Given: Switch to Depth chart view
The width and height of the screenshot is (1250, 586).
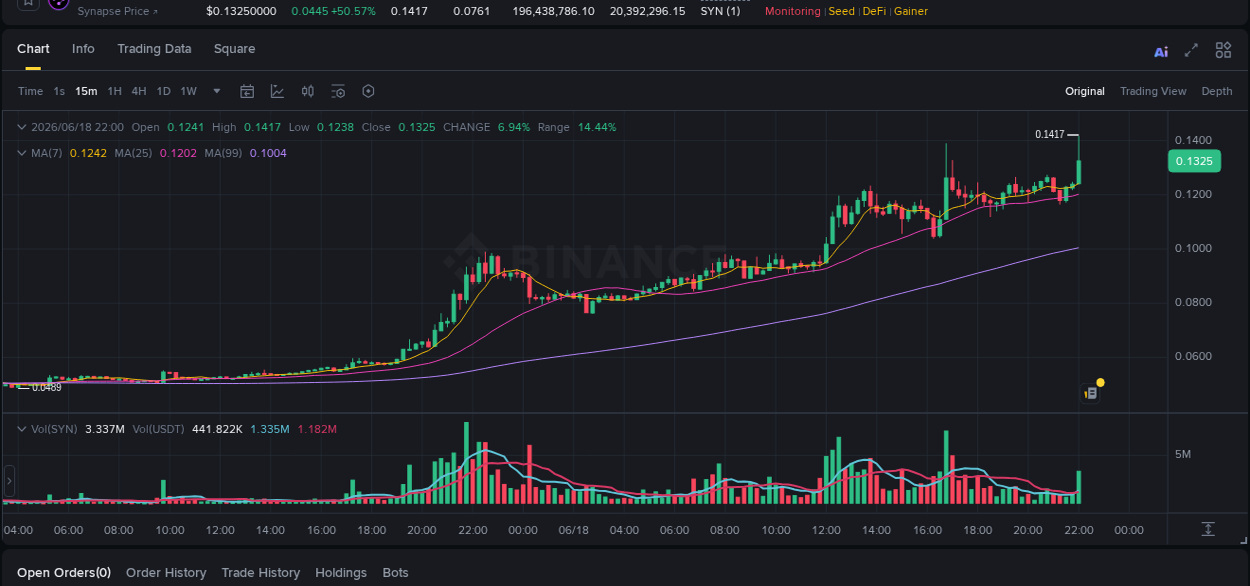Looking at the screenshot, I should [1216, 91].
